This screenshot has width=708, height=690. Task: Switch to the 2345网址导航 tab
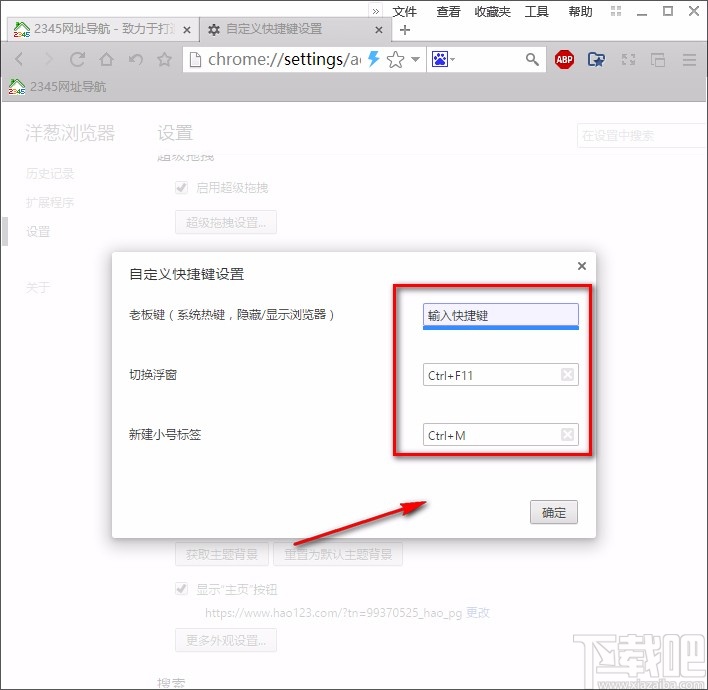coord(103,29)
